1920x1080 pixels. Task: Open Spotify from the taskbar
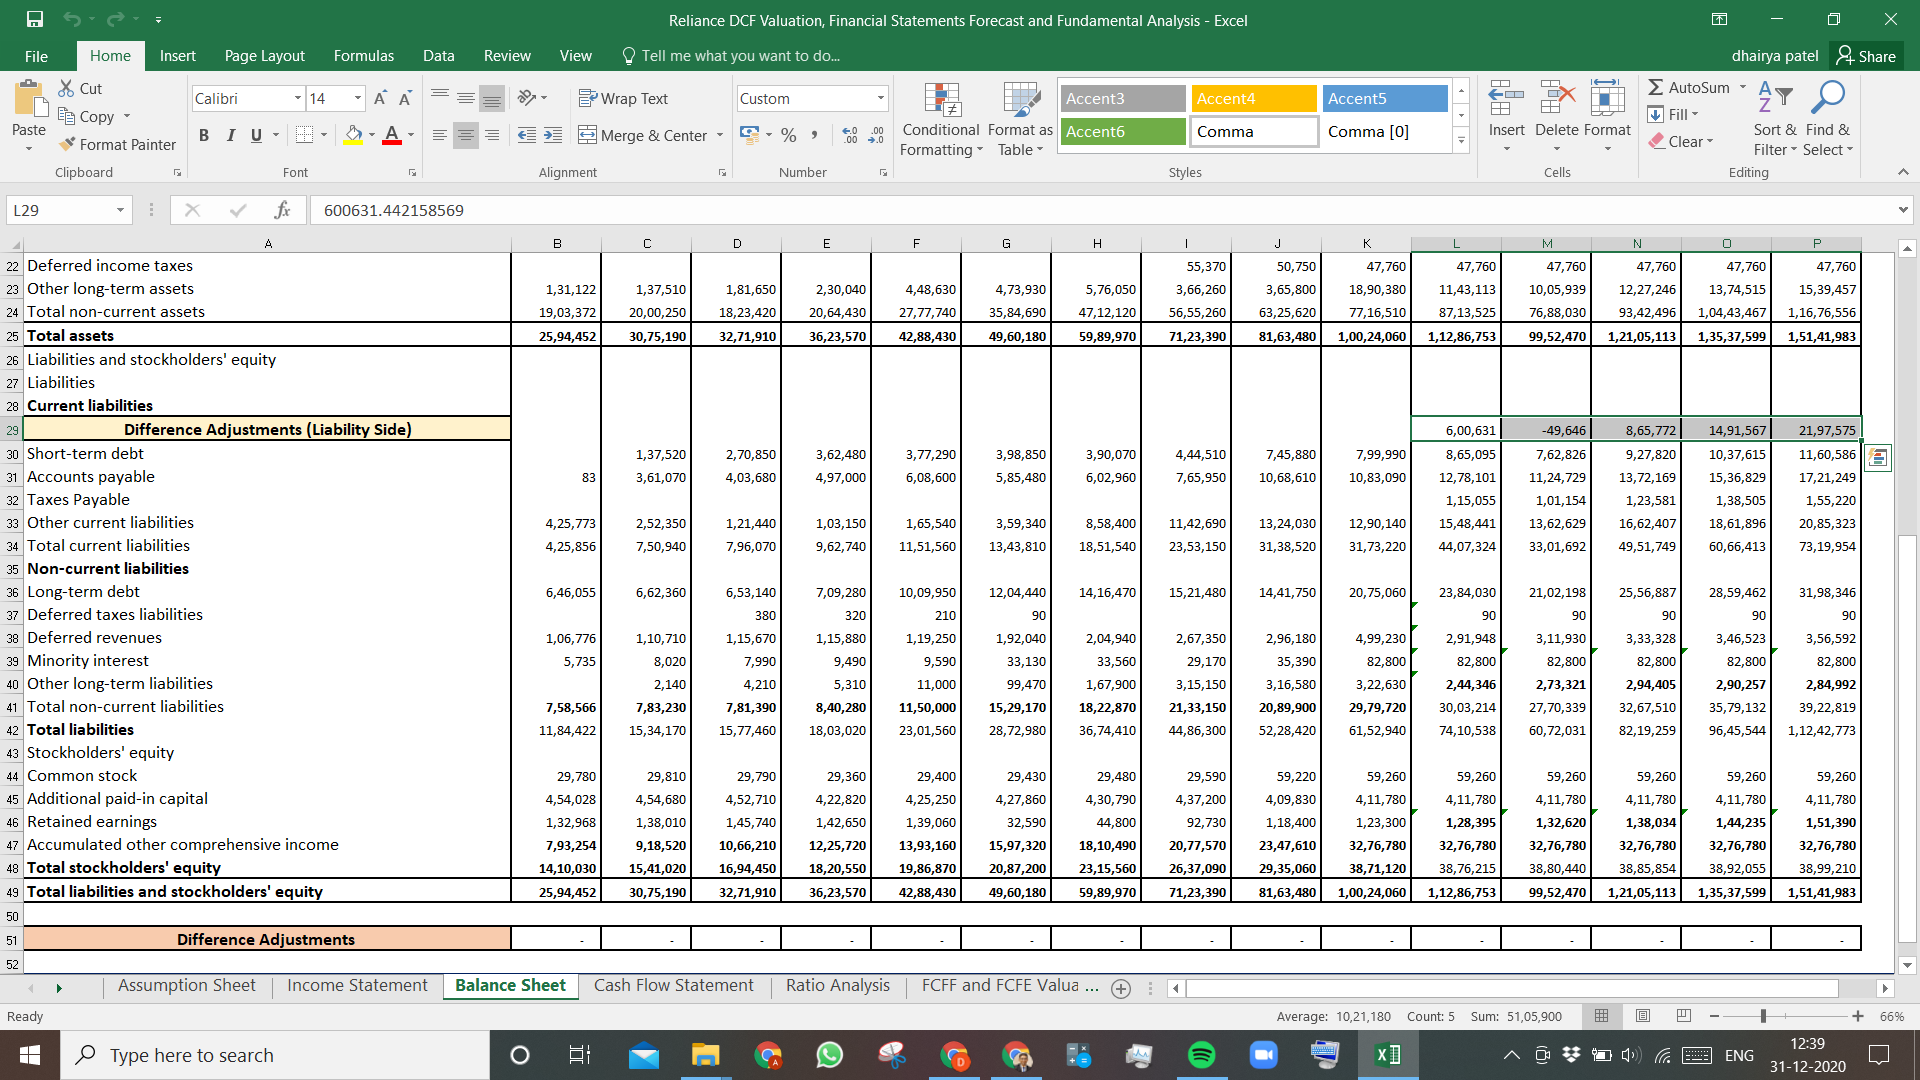tap(1201, 1055)
